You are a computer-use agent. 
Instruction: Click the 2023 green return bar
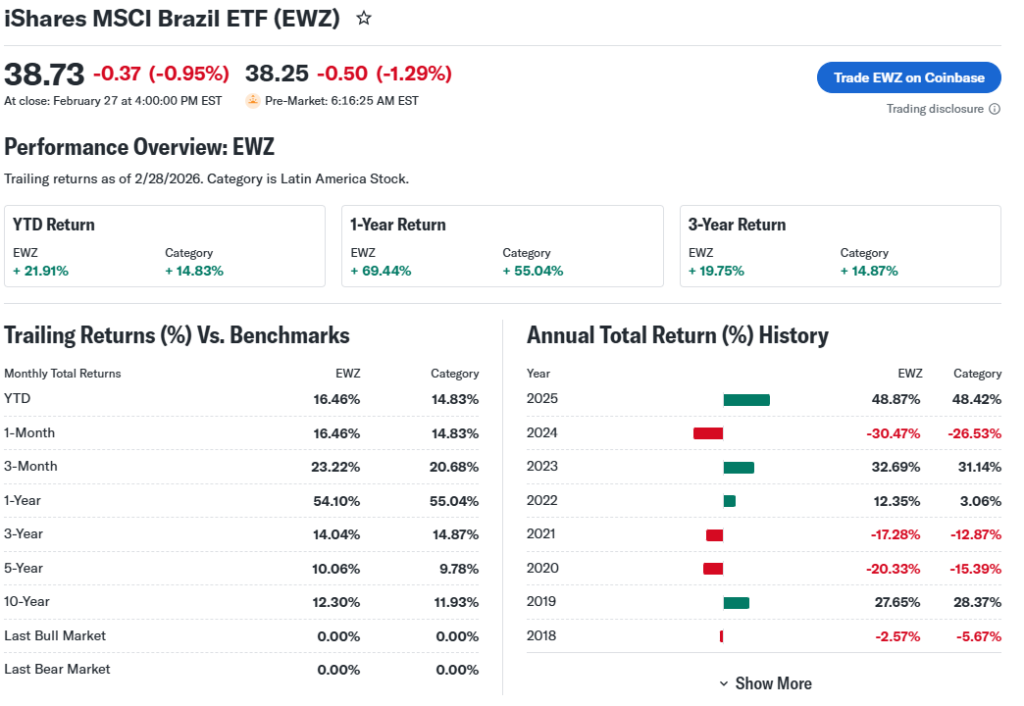tap(738, 467)
